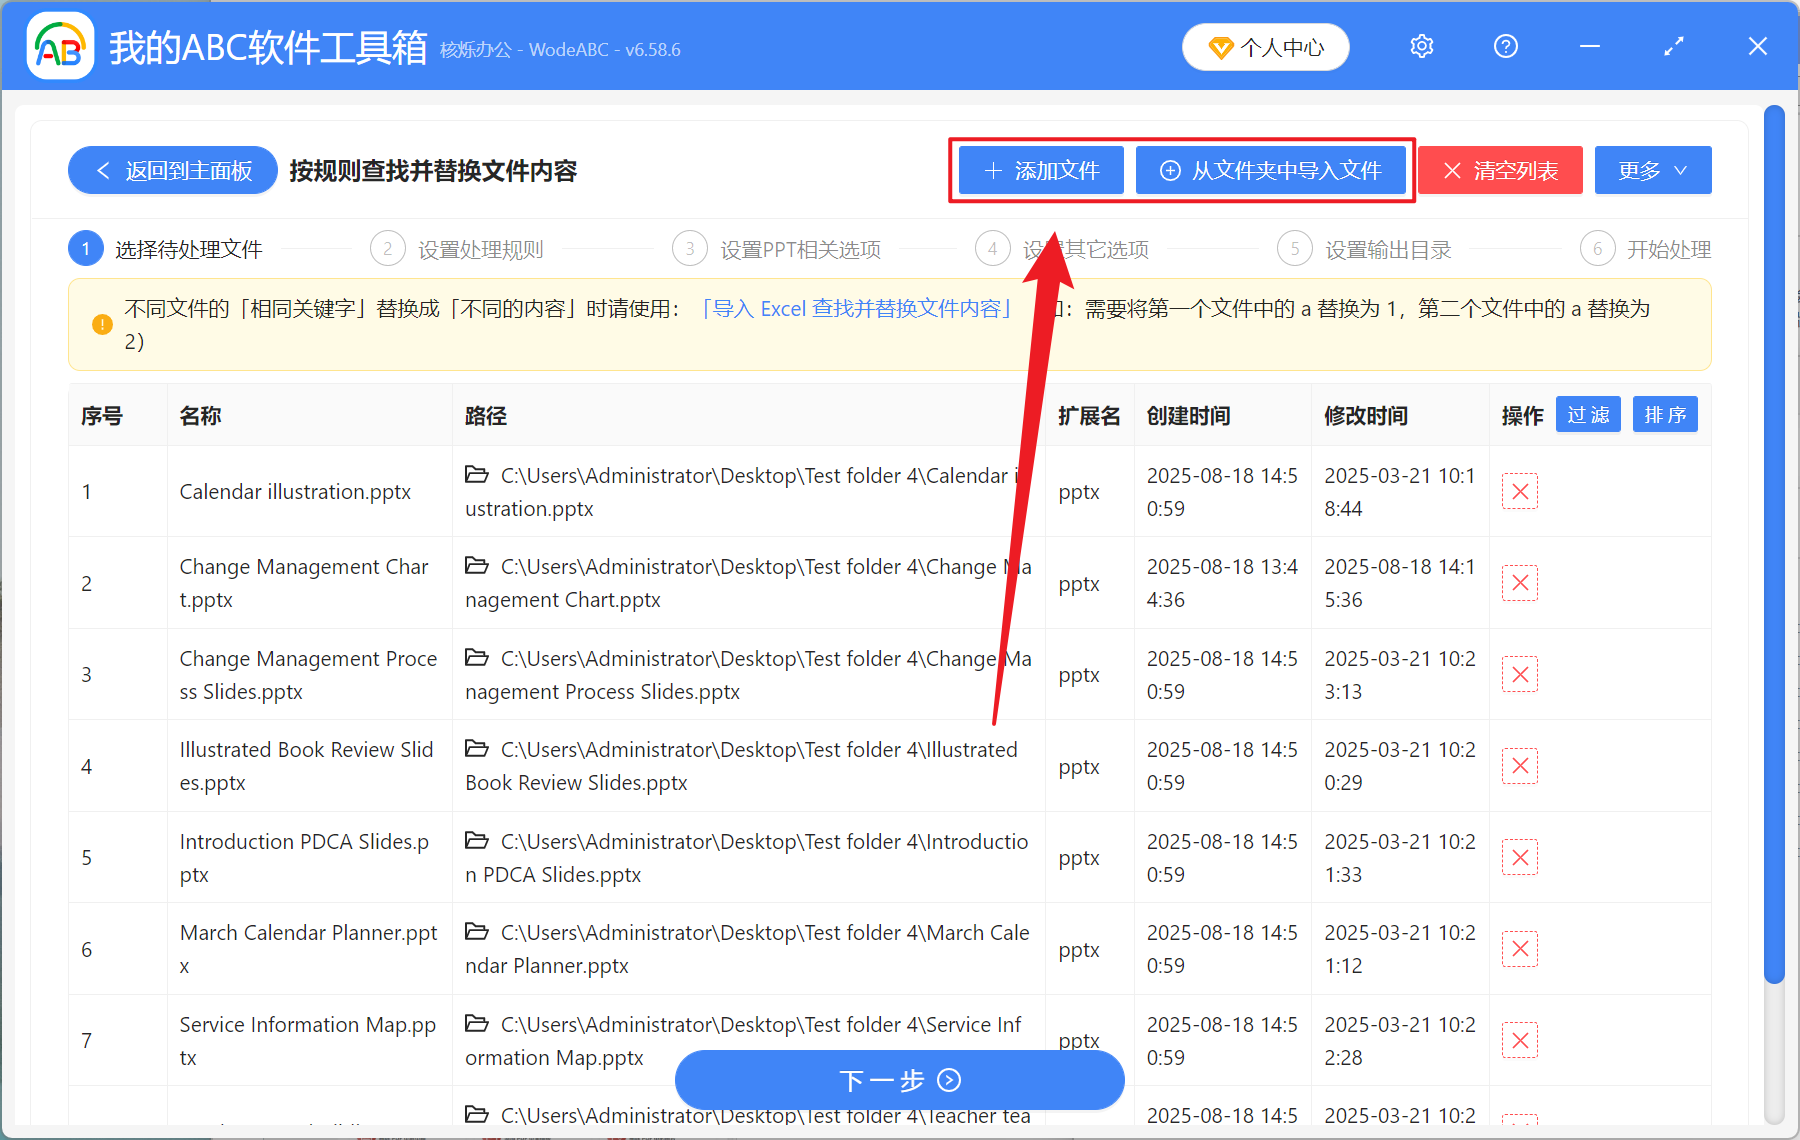Click the folder icon beside March Calendar Planner.pptx path

(476, 931)
